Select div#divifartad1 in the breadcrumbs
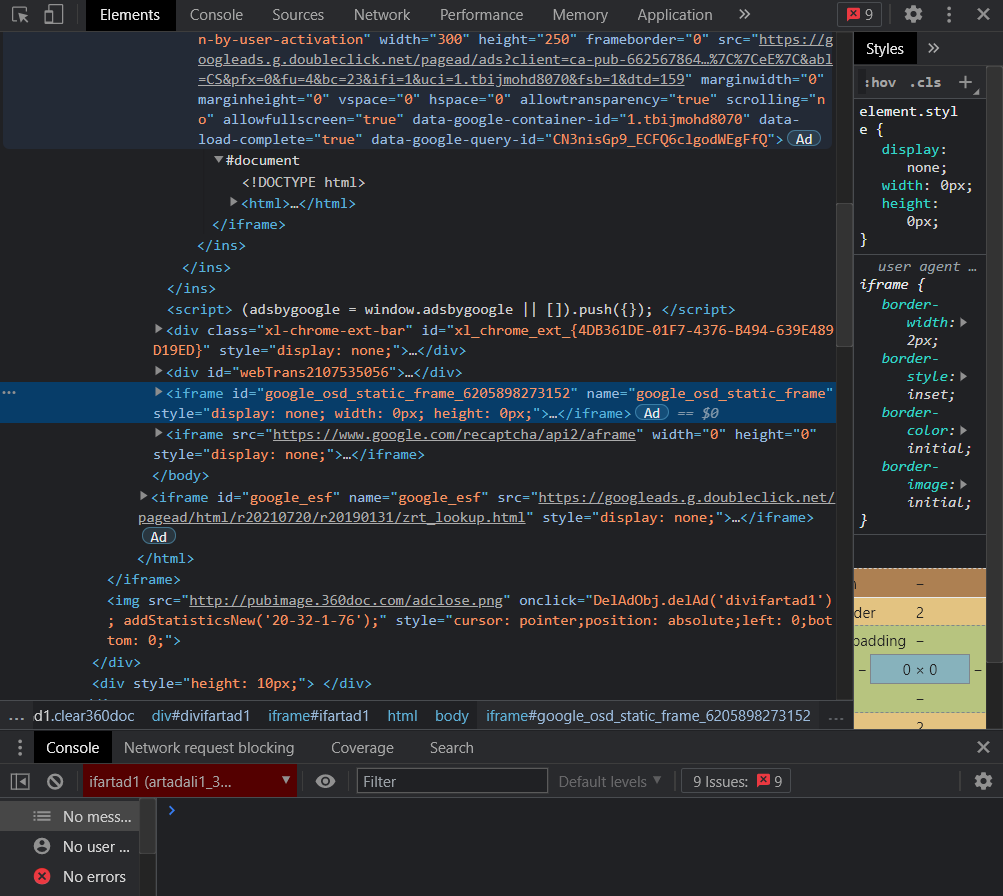 (x=200, y=716)
